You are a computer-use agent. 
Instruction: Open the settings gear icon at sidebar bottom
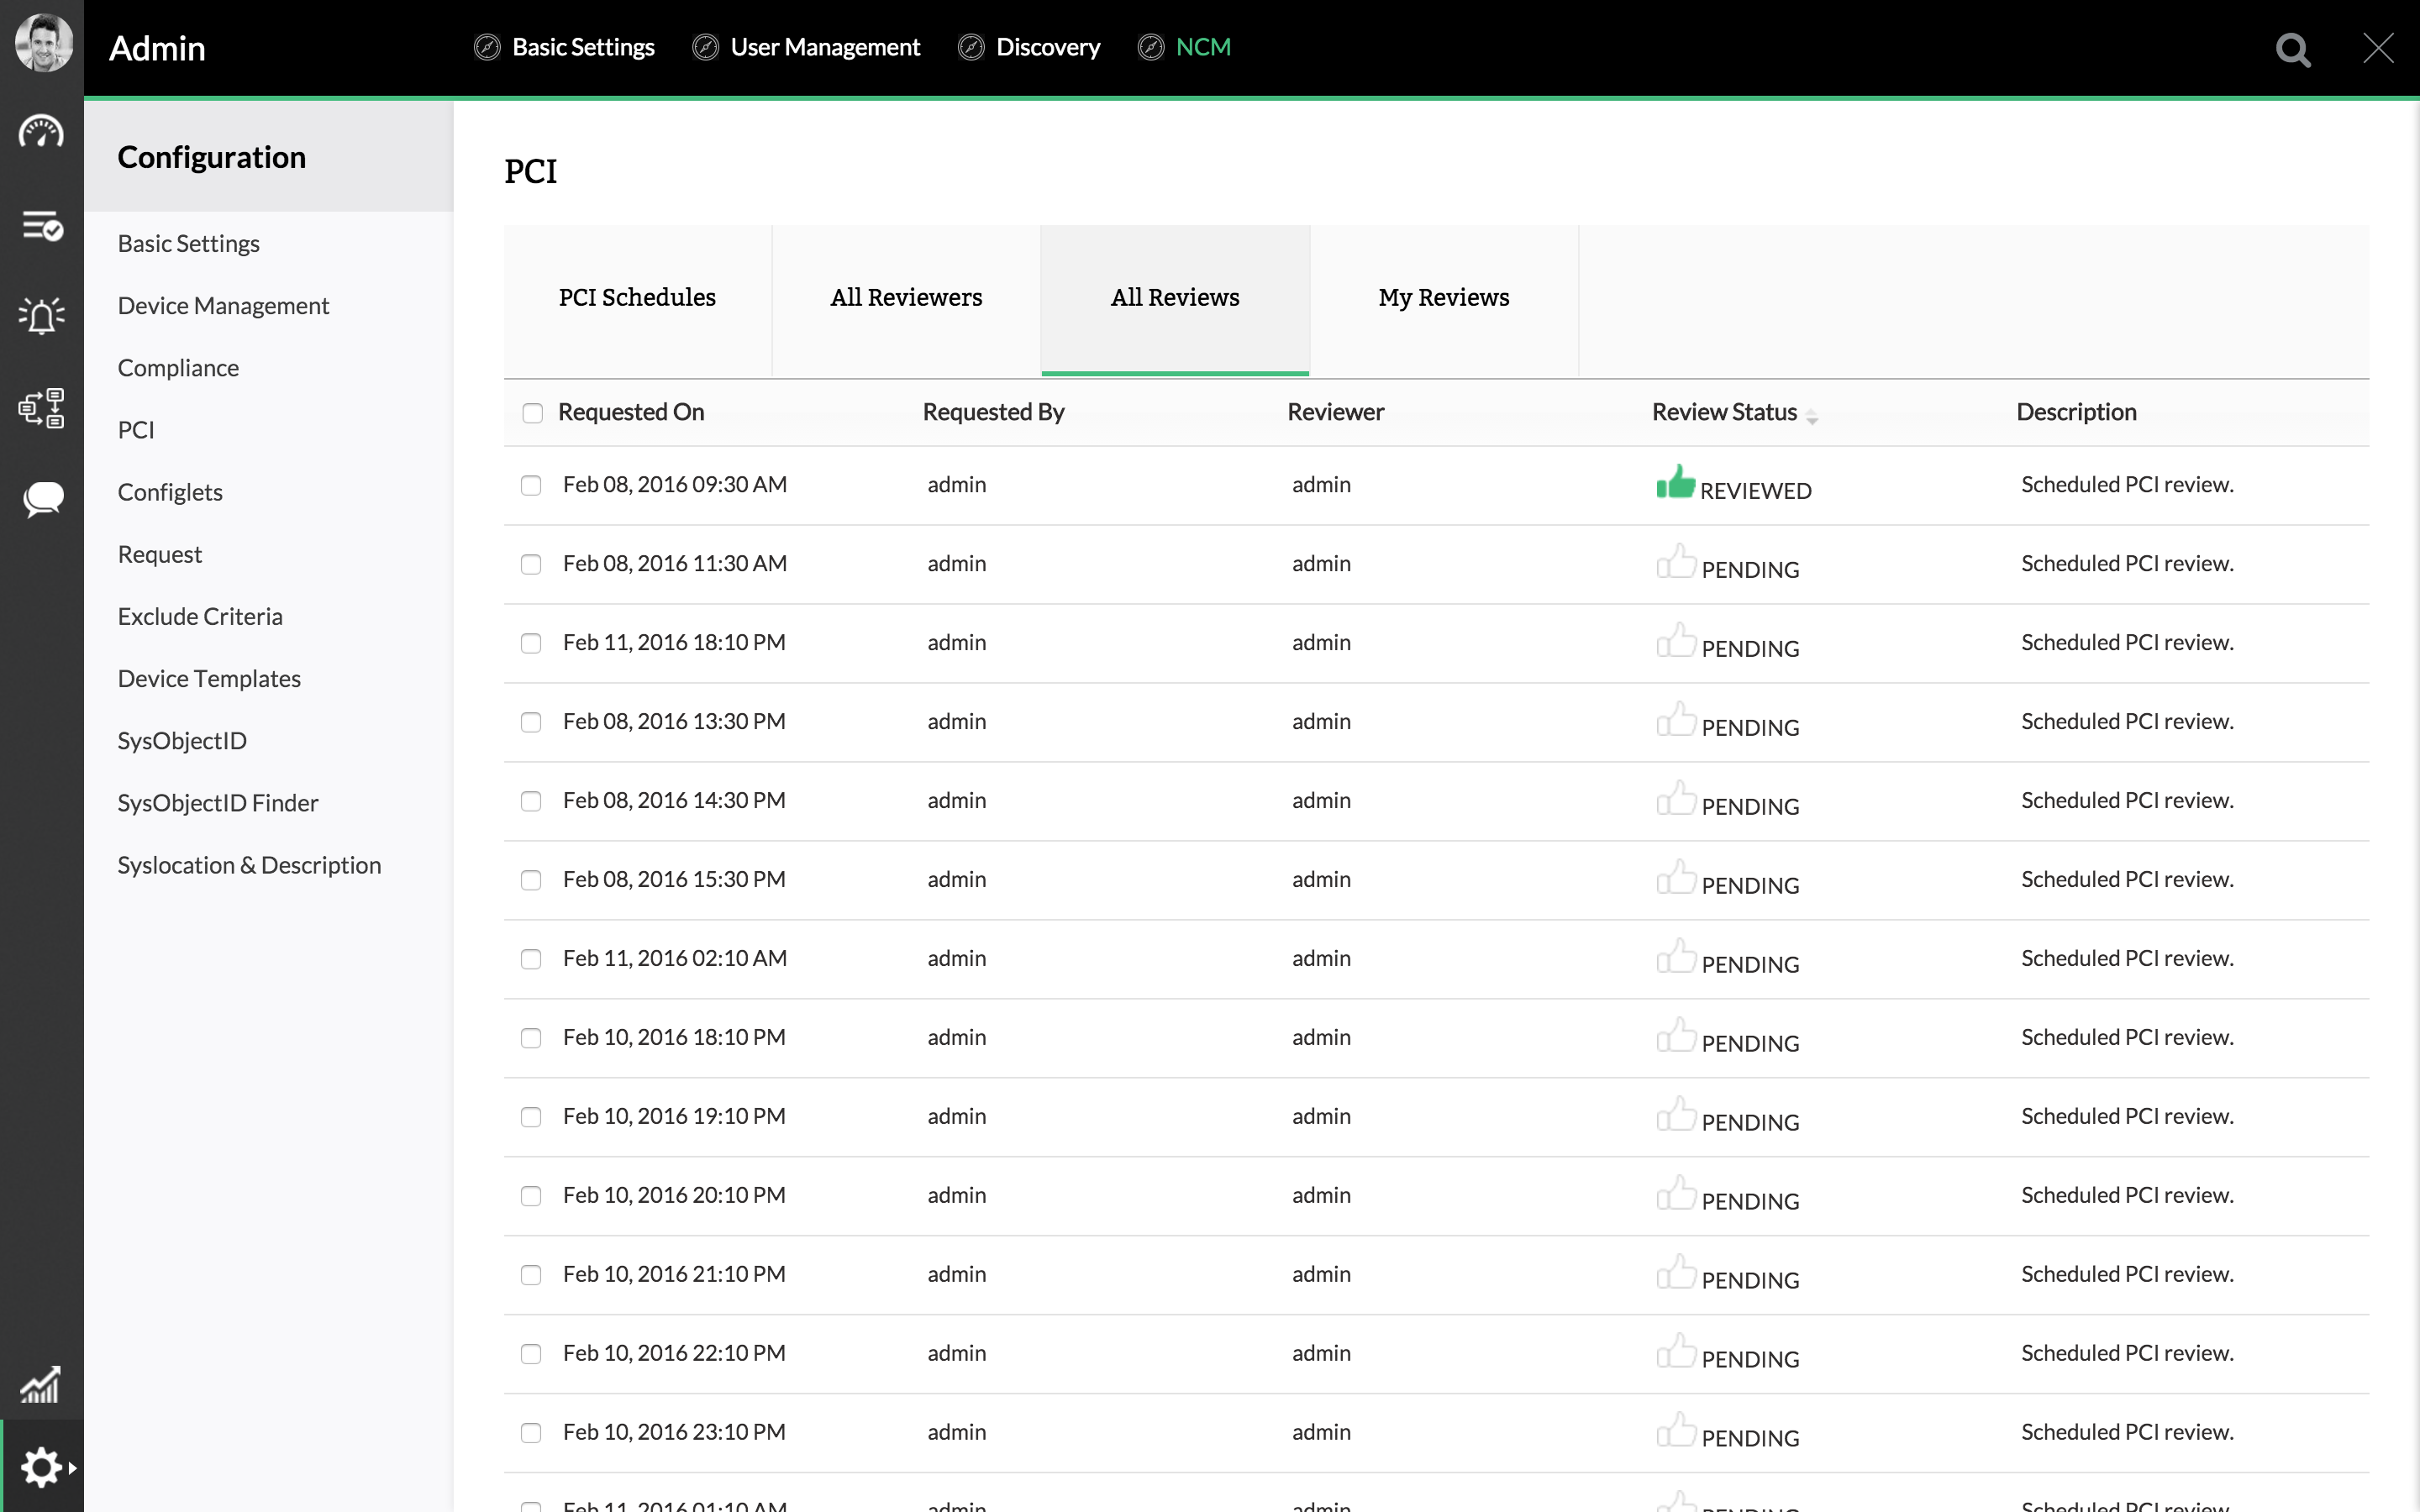tap(41, 1467)
